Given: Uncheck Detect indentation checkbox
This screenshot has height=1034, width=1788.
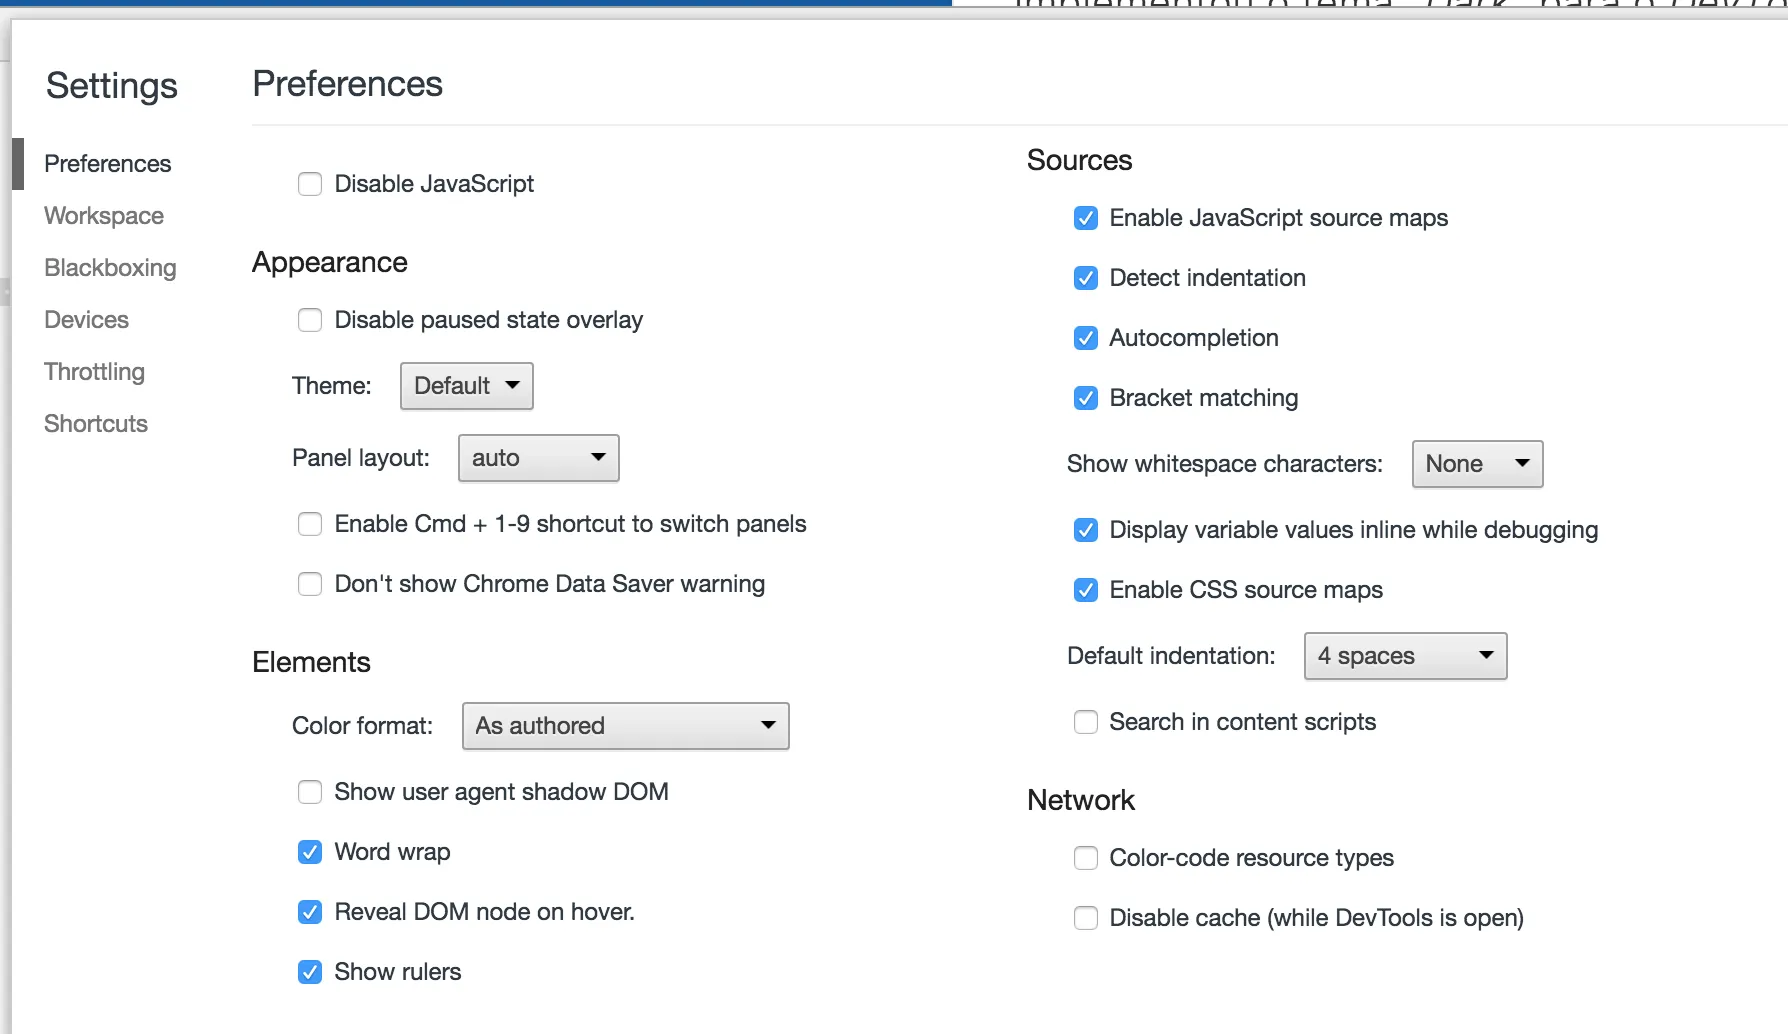Looking at the screenshot, I should [x=1086, y=278].
